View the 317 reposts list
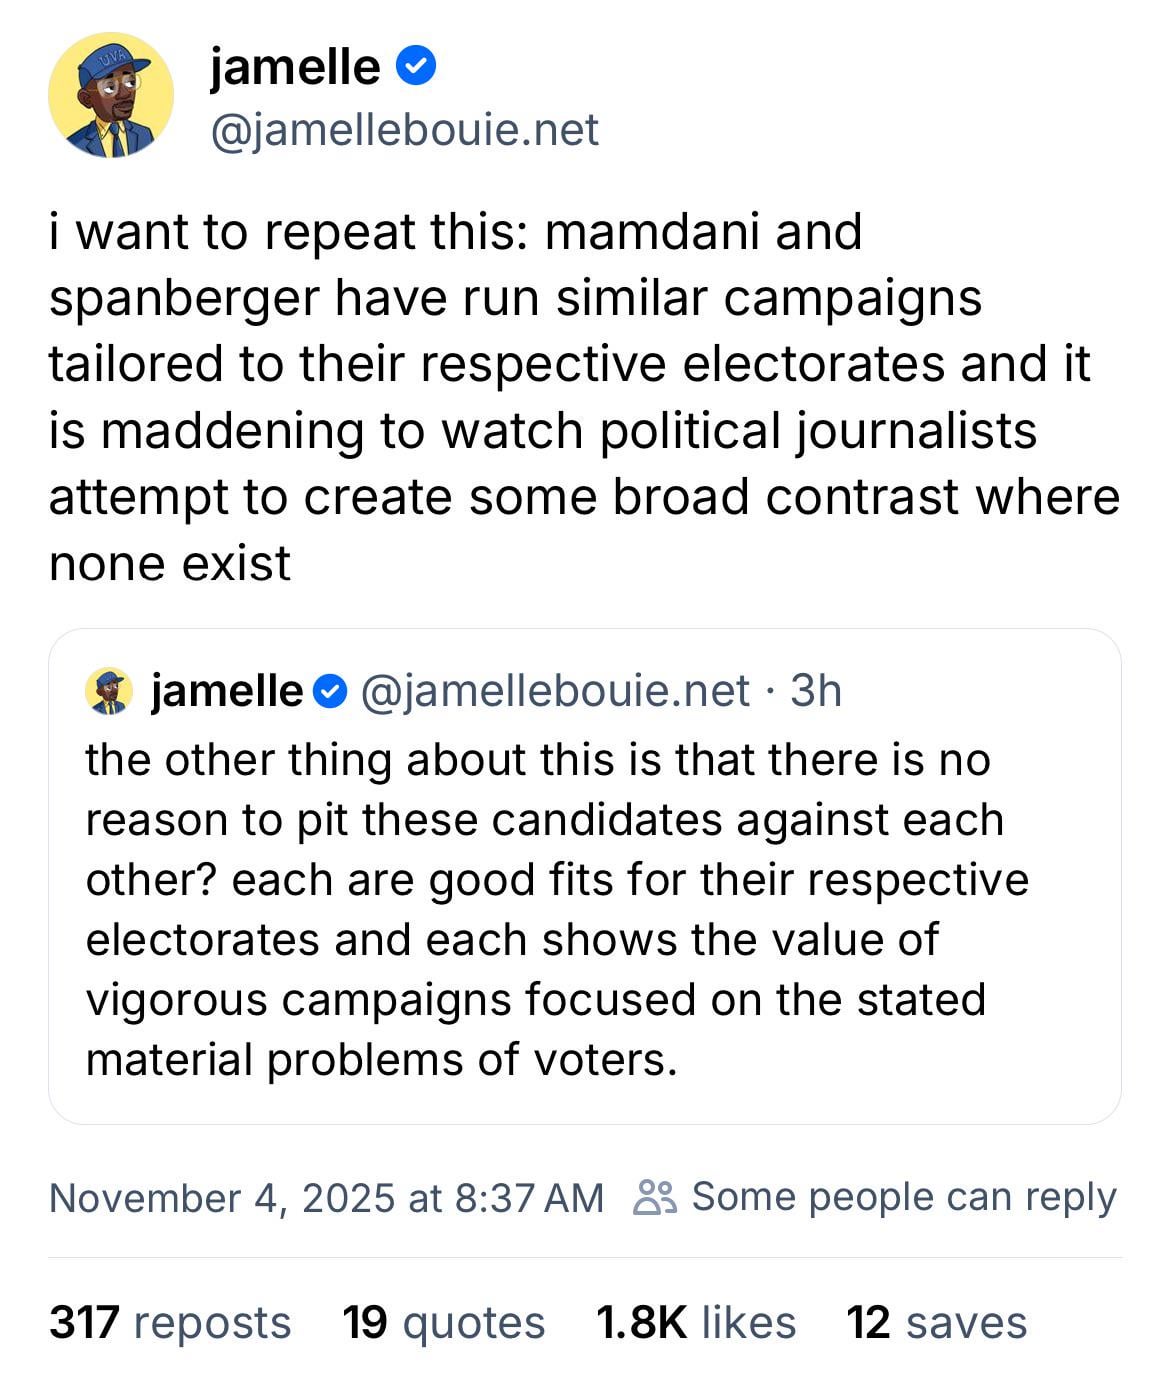 coord(170,1322)
